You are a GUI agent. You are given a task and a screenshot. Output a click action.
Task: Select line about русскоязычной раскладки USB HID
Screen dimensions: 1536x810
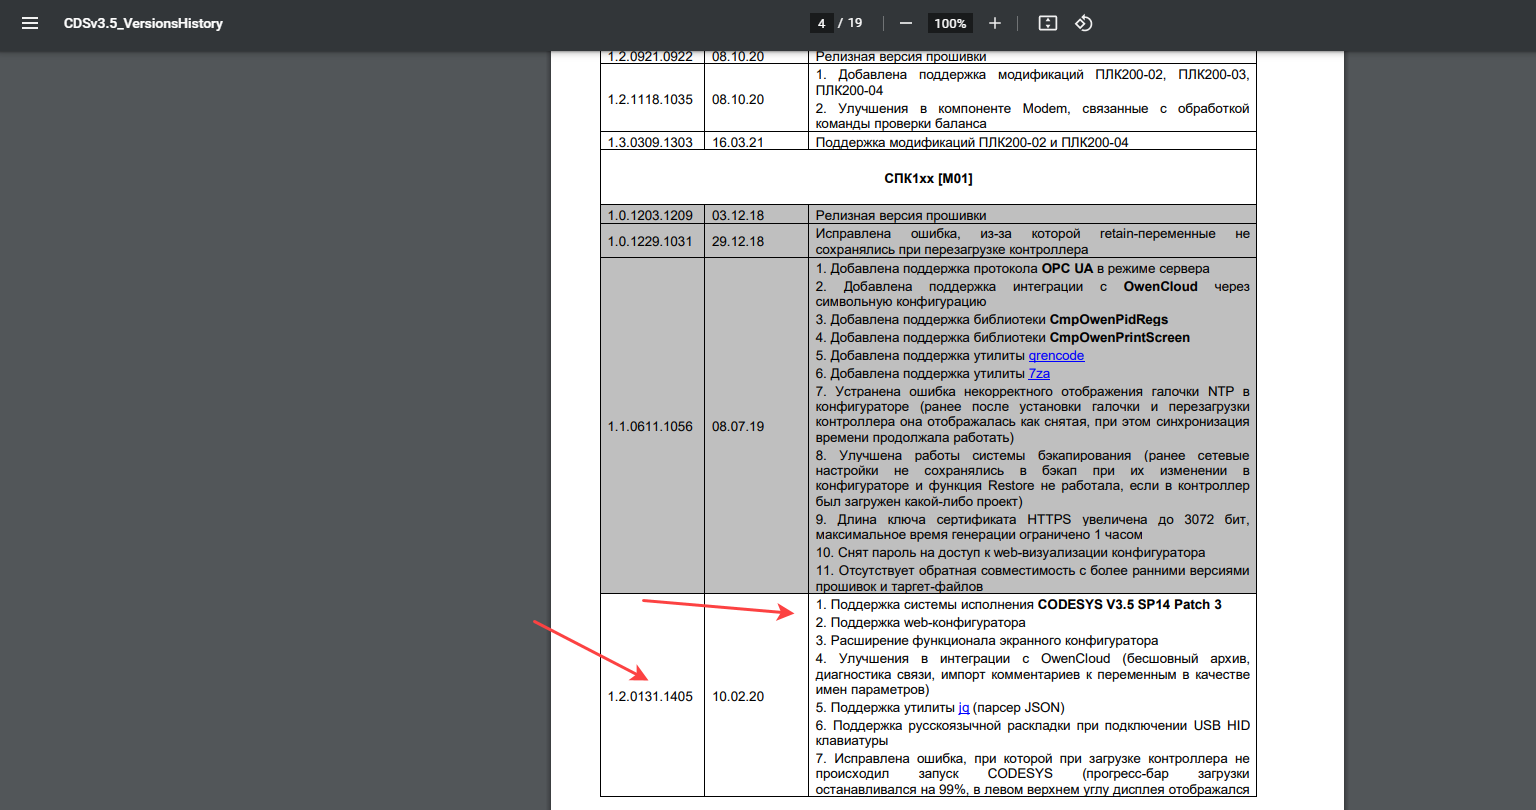[x=1033, y=733]
